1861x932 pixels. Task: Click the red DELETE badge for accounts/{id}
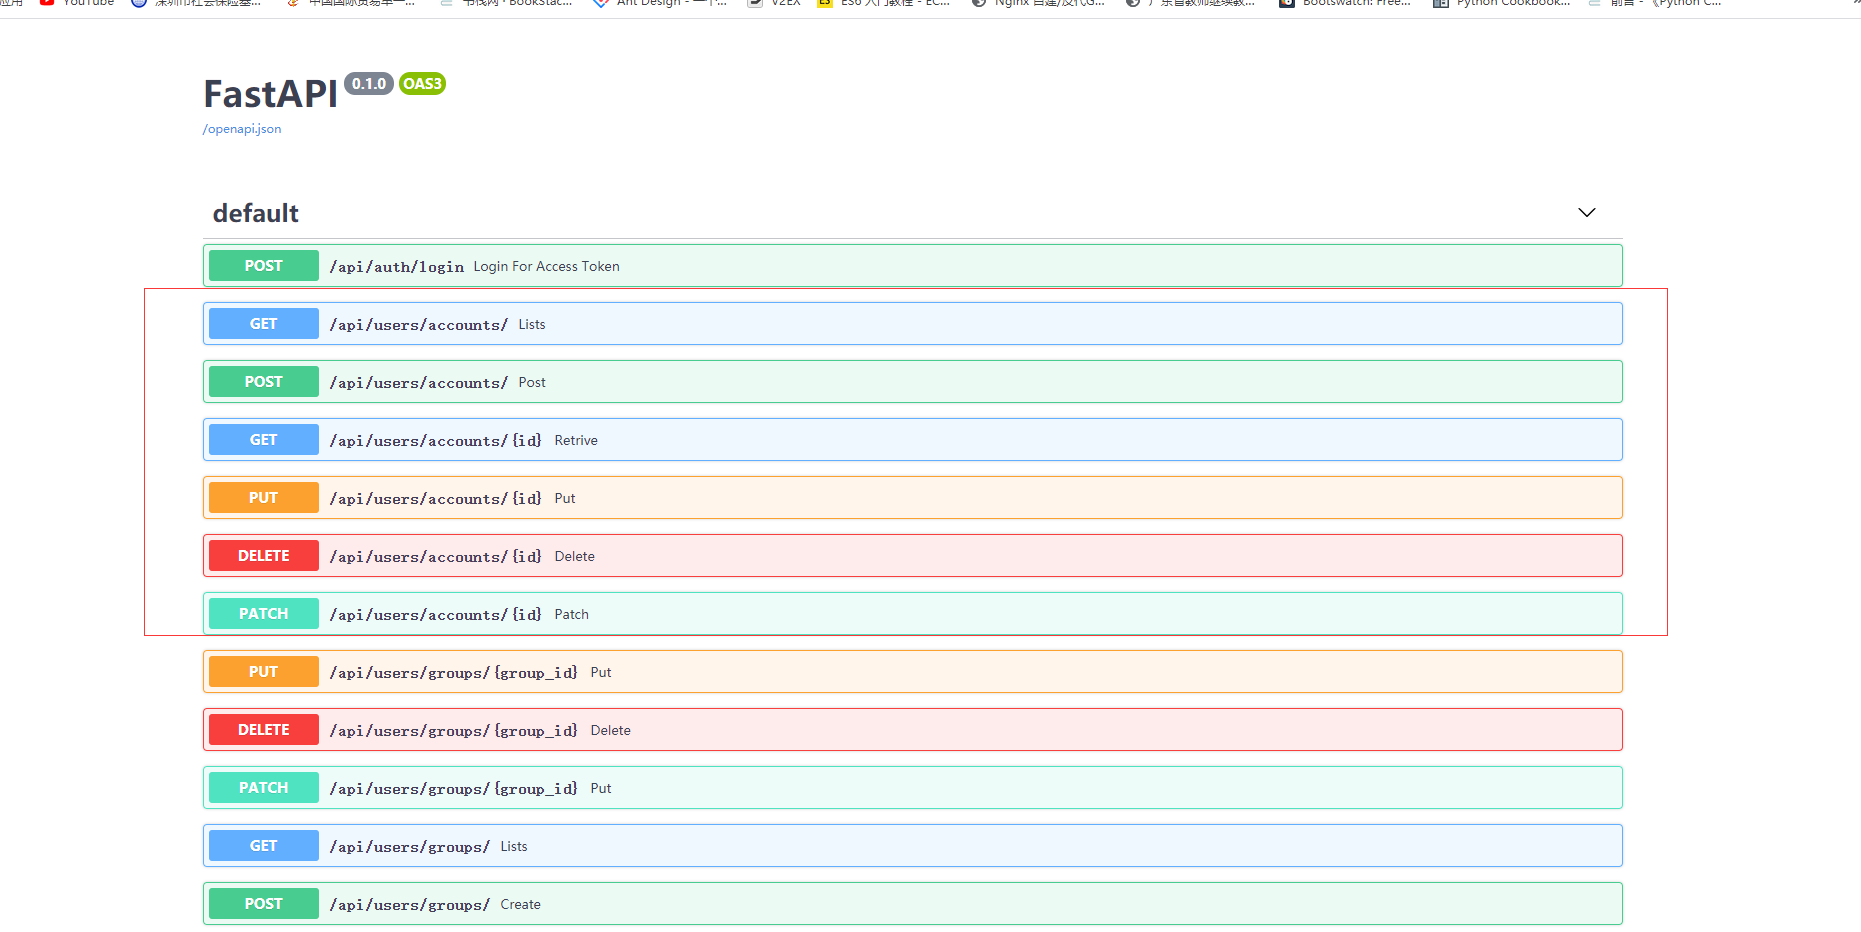(263, 556)
